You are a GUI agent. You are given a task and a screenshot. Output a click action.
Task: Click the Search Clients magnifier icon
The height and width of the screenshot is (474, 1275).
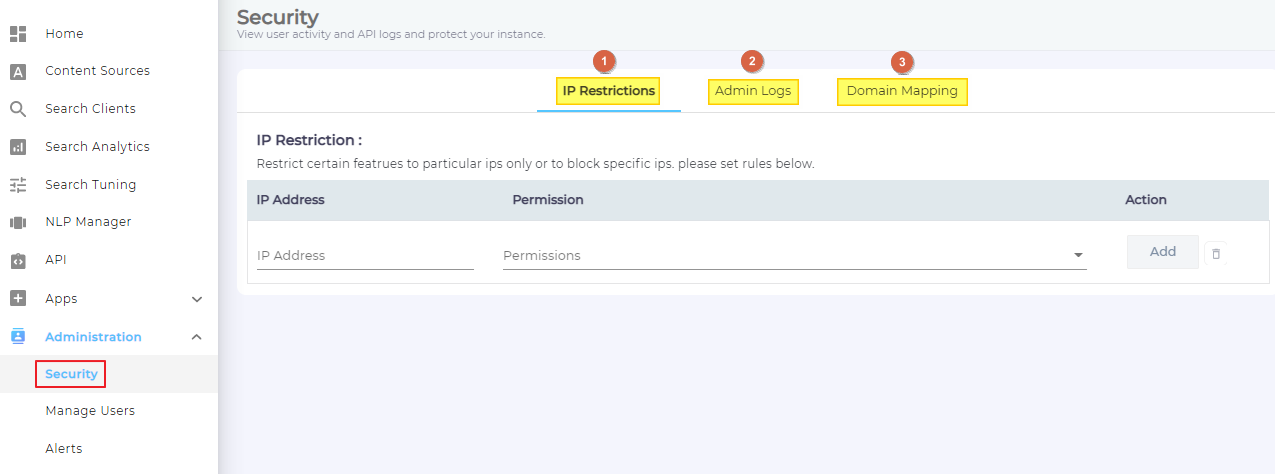pyautogui.click(x=18, y=109)
